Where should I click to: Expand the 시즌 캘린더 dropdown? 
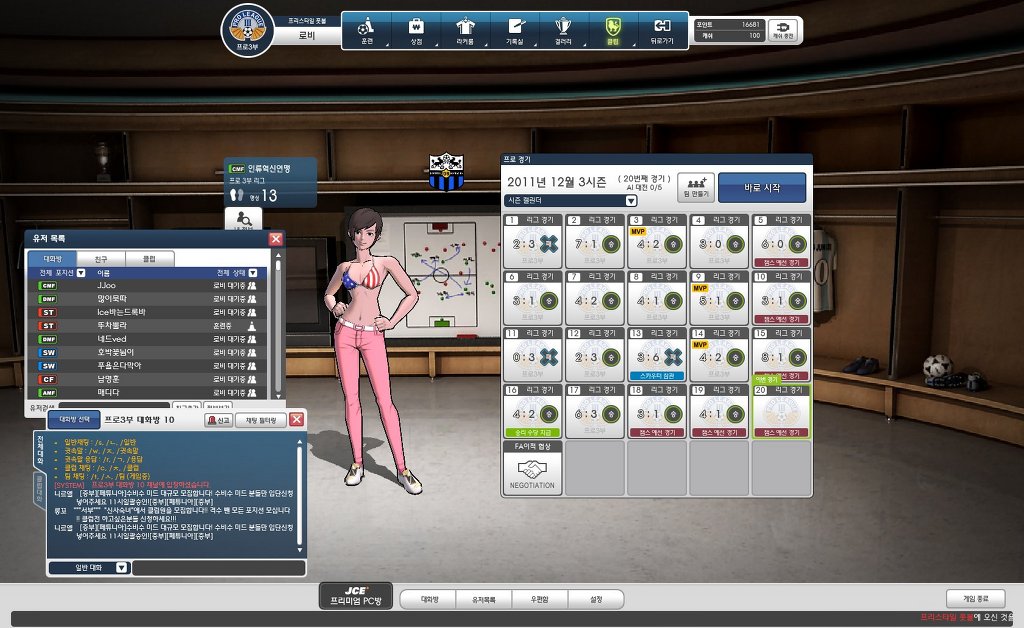631,200
